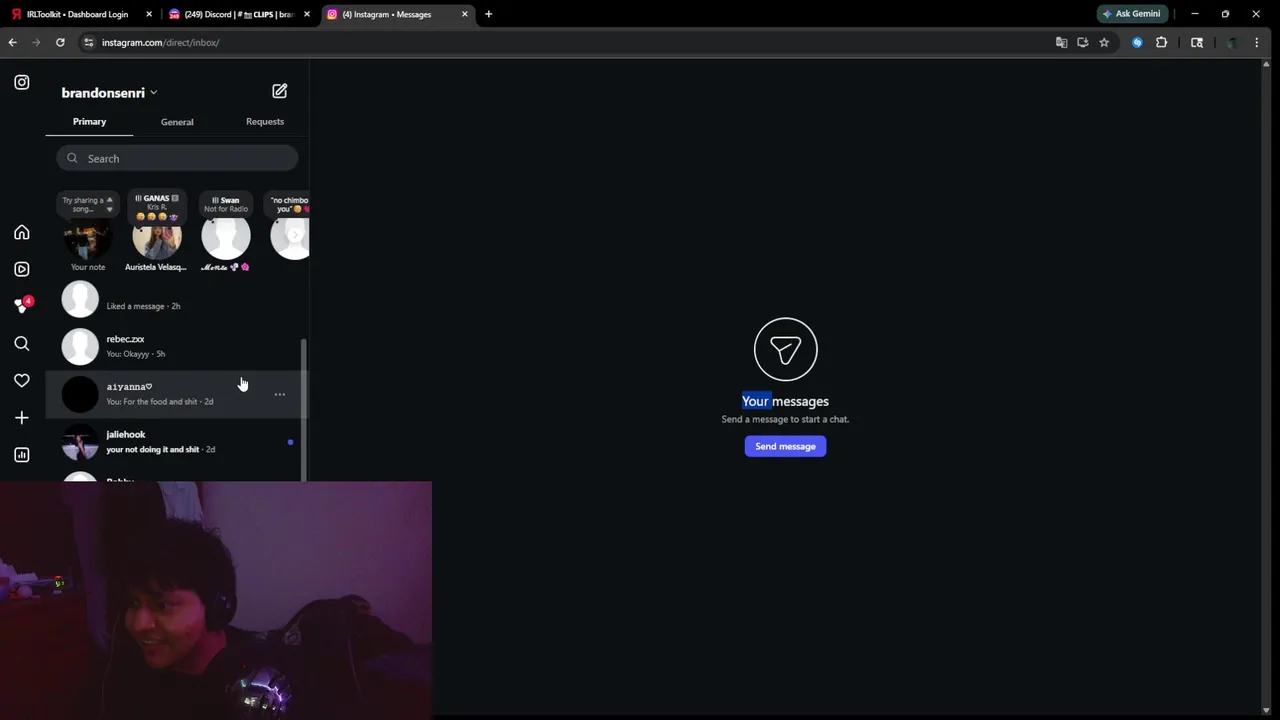The image size is (1280, 720).
Task: Open Notifications heart icon
Action: [x=22, y=380]
